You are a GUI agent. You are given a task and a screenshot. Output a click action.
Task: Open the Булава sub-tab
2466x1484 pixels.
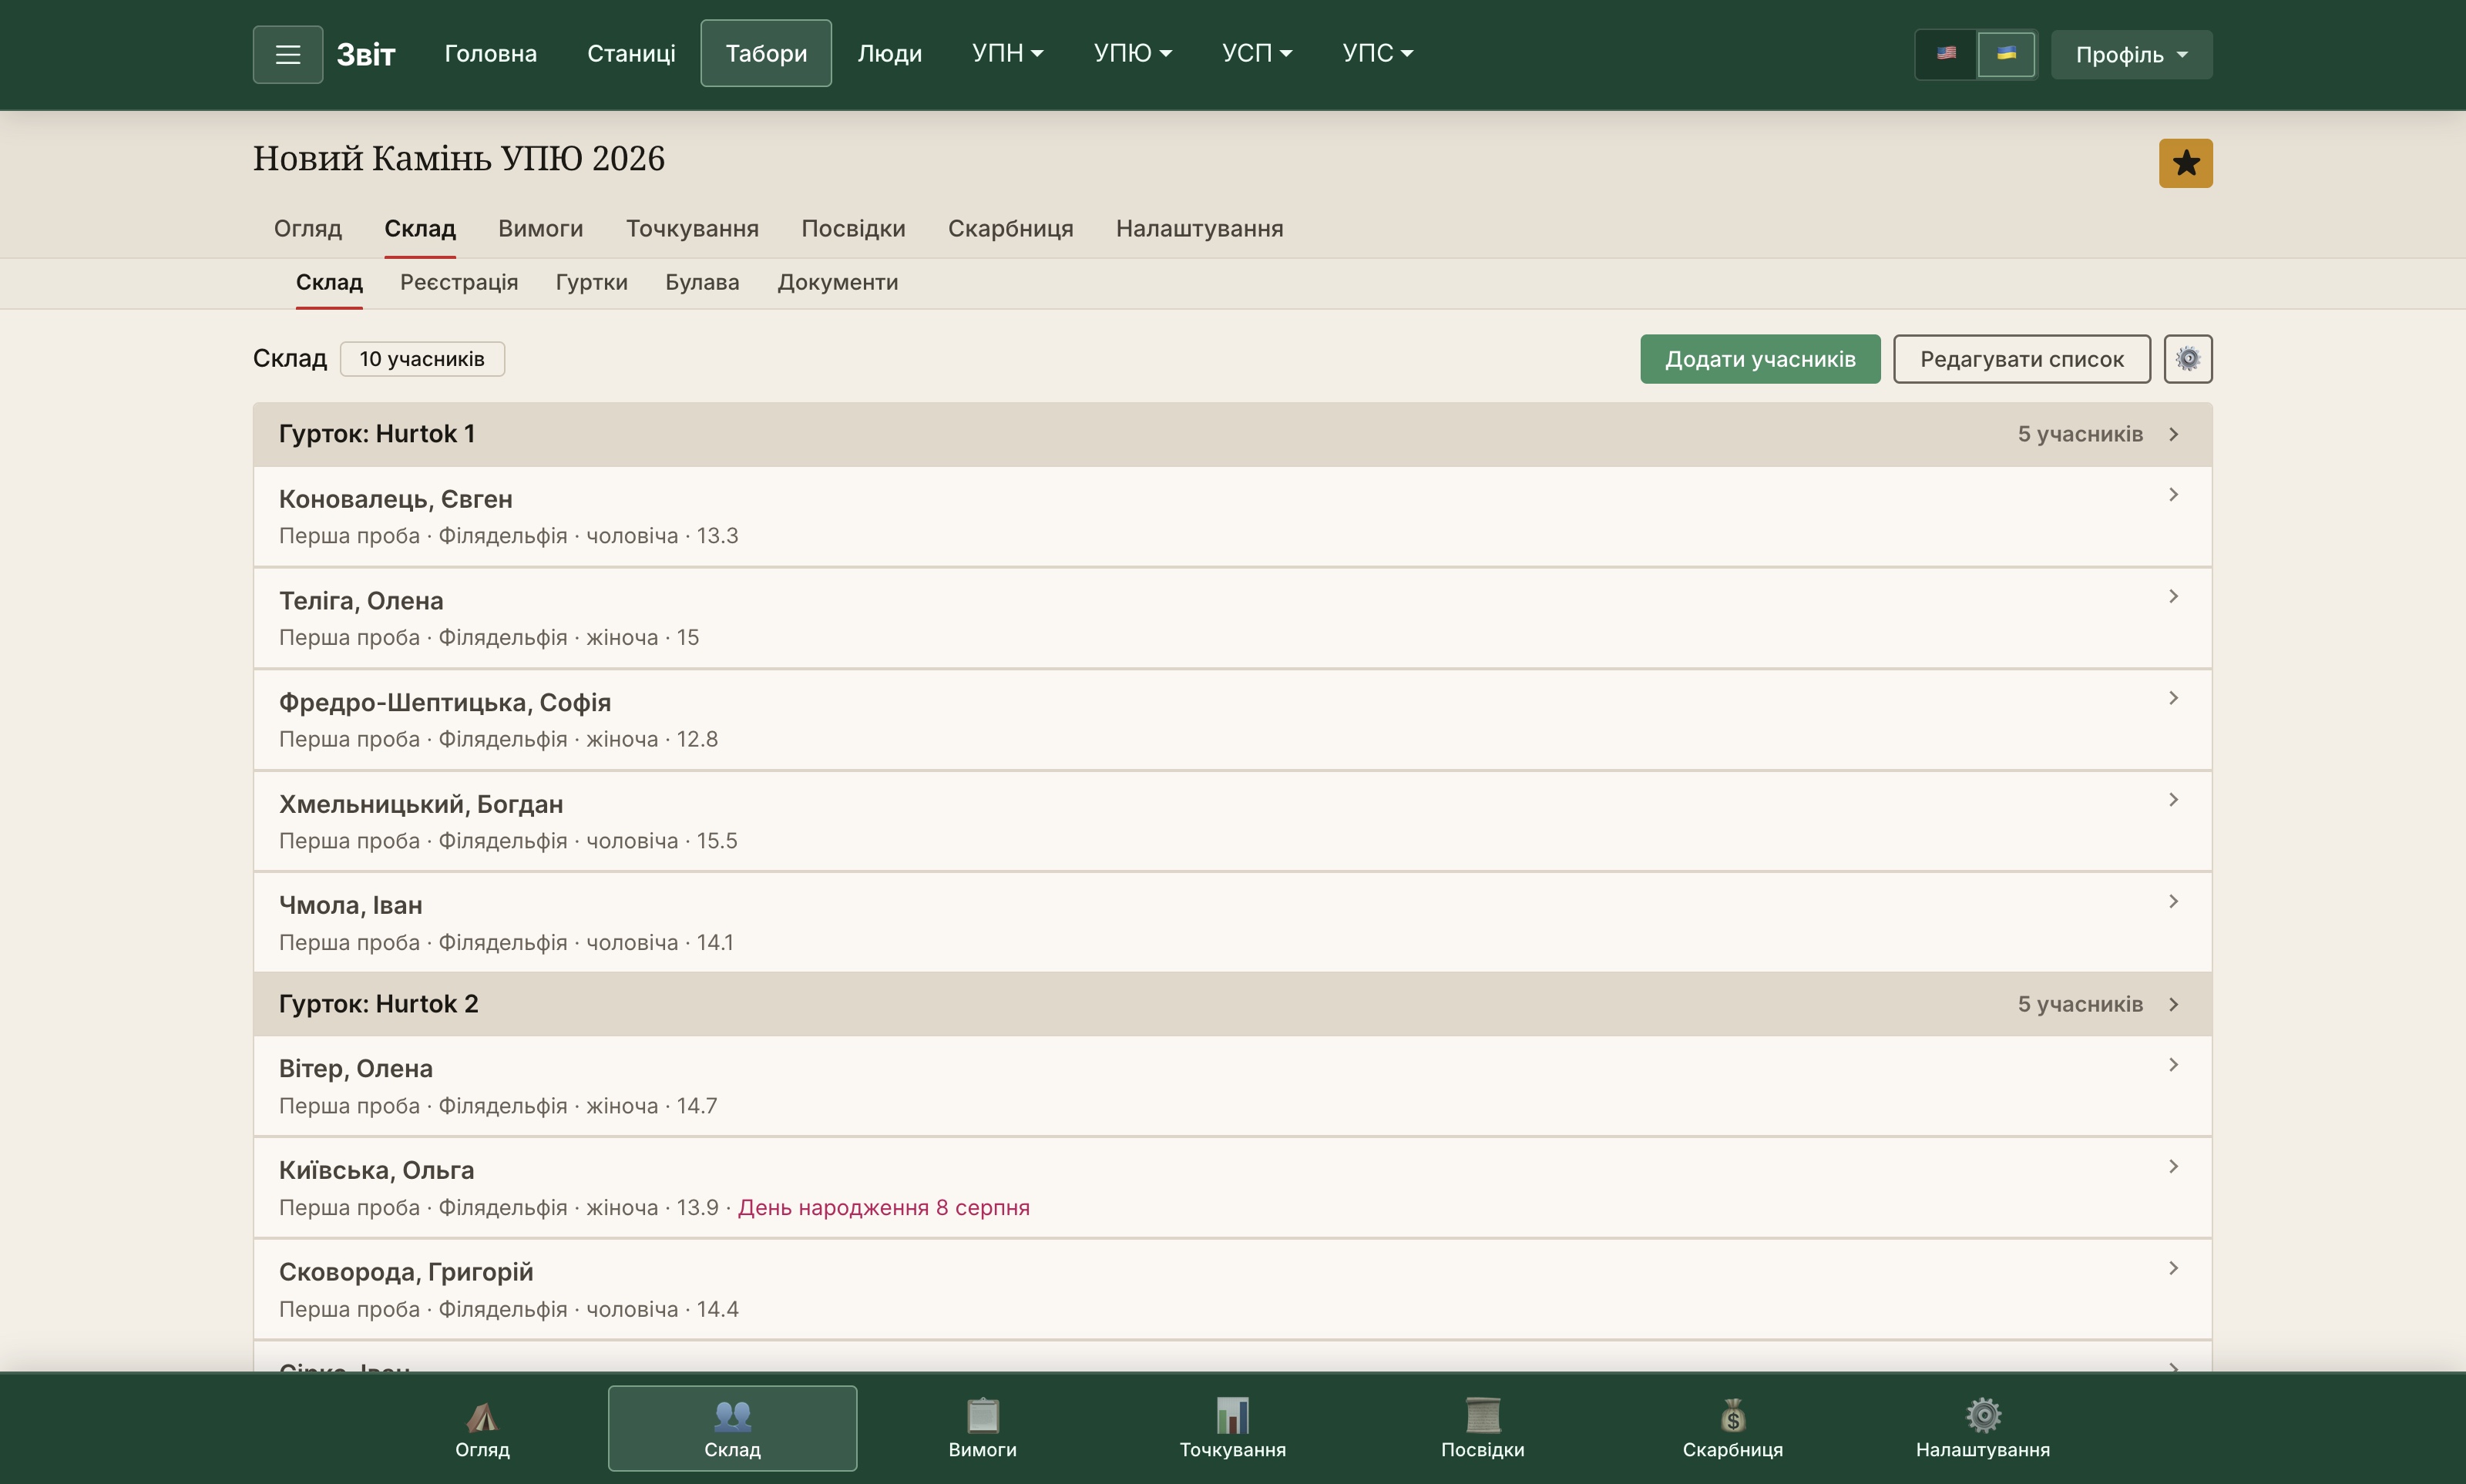pos(702,282)
